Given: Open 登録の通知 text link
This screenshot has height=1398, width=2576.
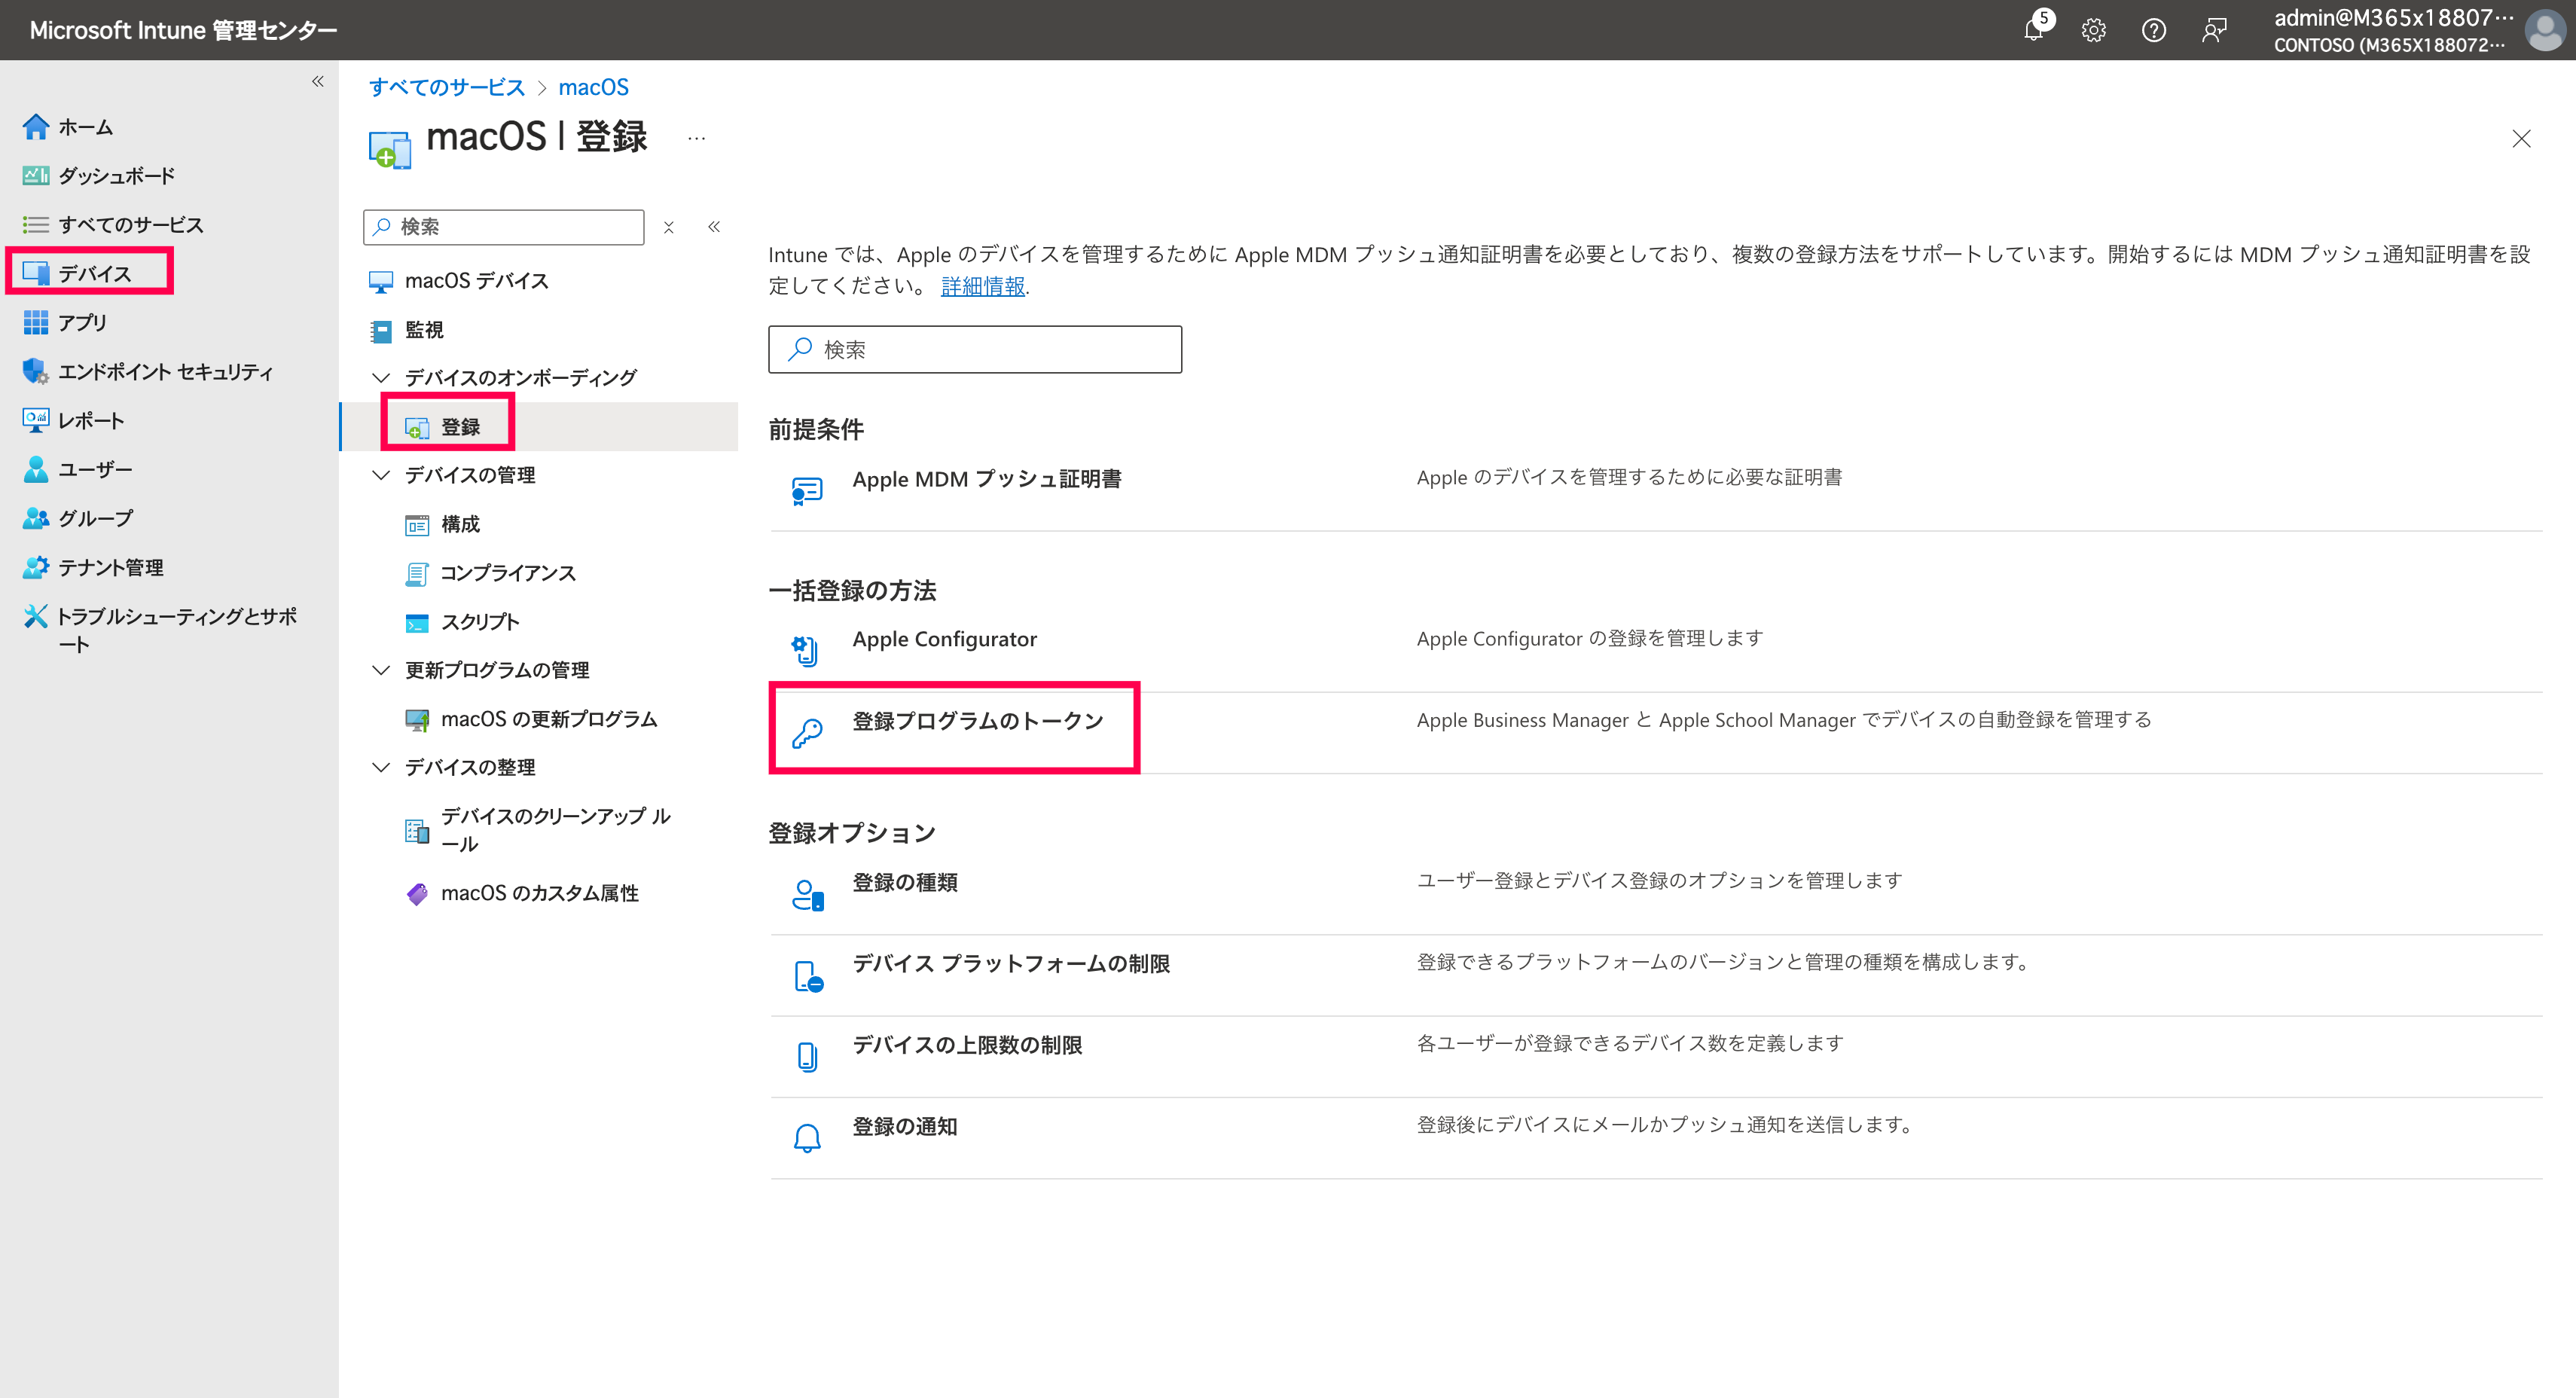Looking at the screenshot, I should pyautogui.click(x=904, y=1126).
